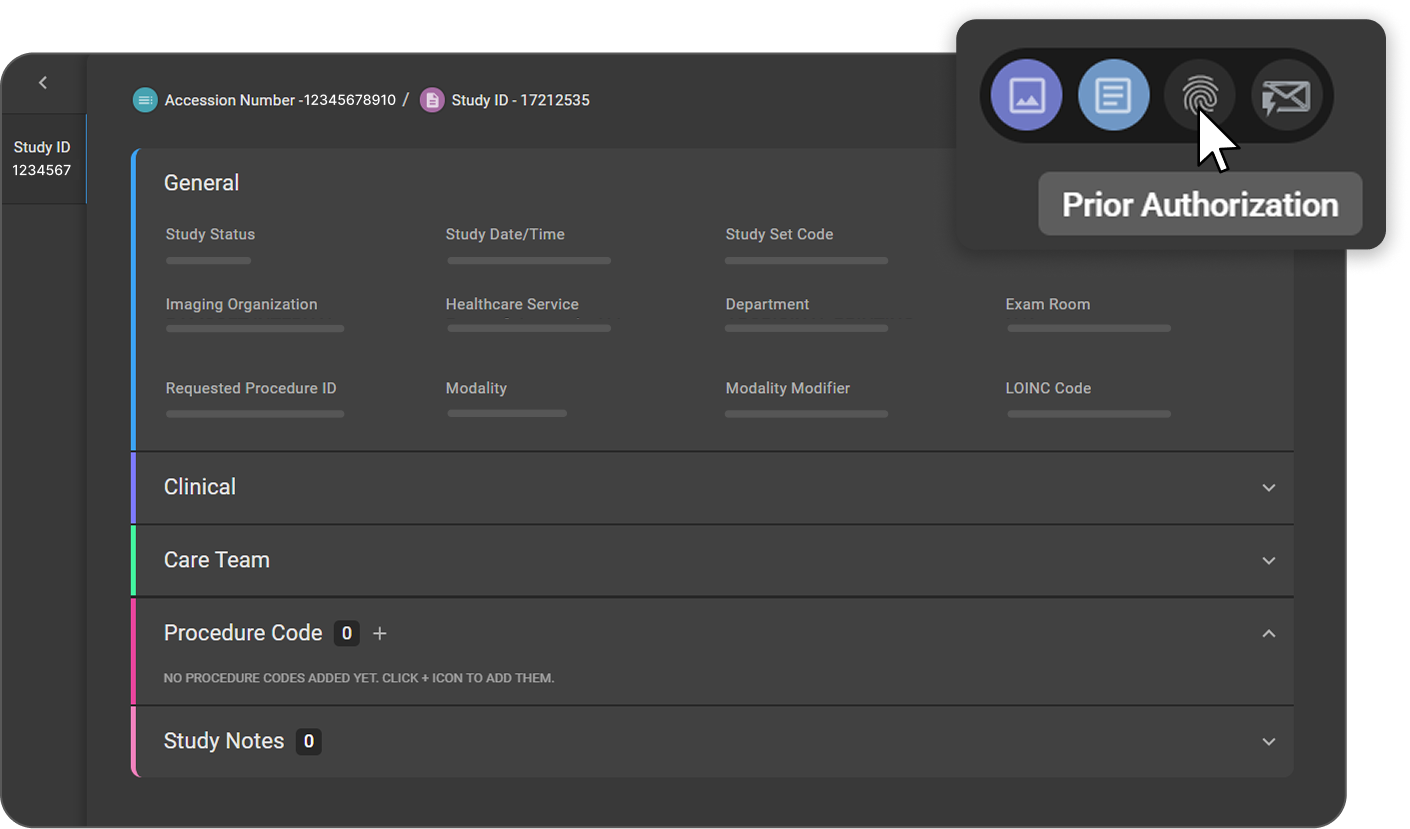This screenshot has width=1410, height=829.
Task: Click the Procedure Code count badge
Action: click(346, 633)
